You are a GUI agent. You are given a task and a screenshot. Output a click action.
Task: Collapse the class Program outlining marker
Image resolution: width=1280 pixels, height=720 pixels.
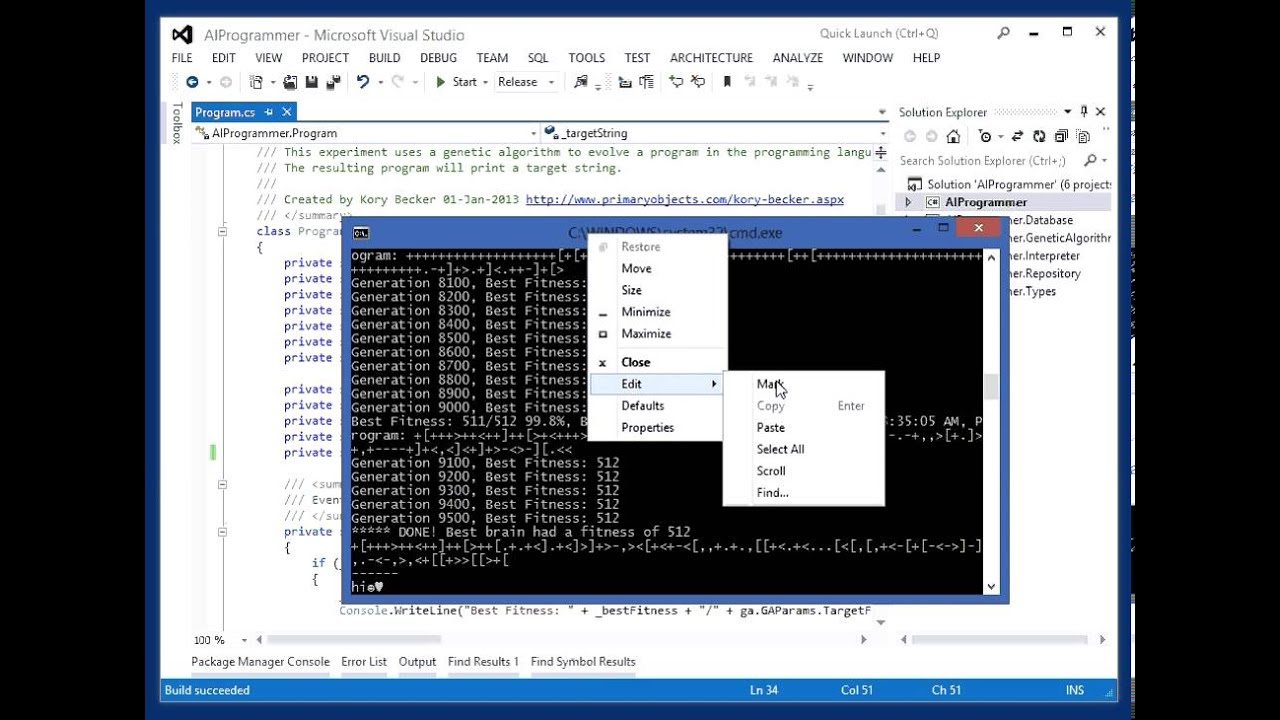pos(222,231)
